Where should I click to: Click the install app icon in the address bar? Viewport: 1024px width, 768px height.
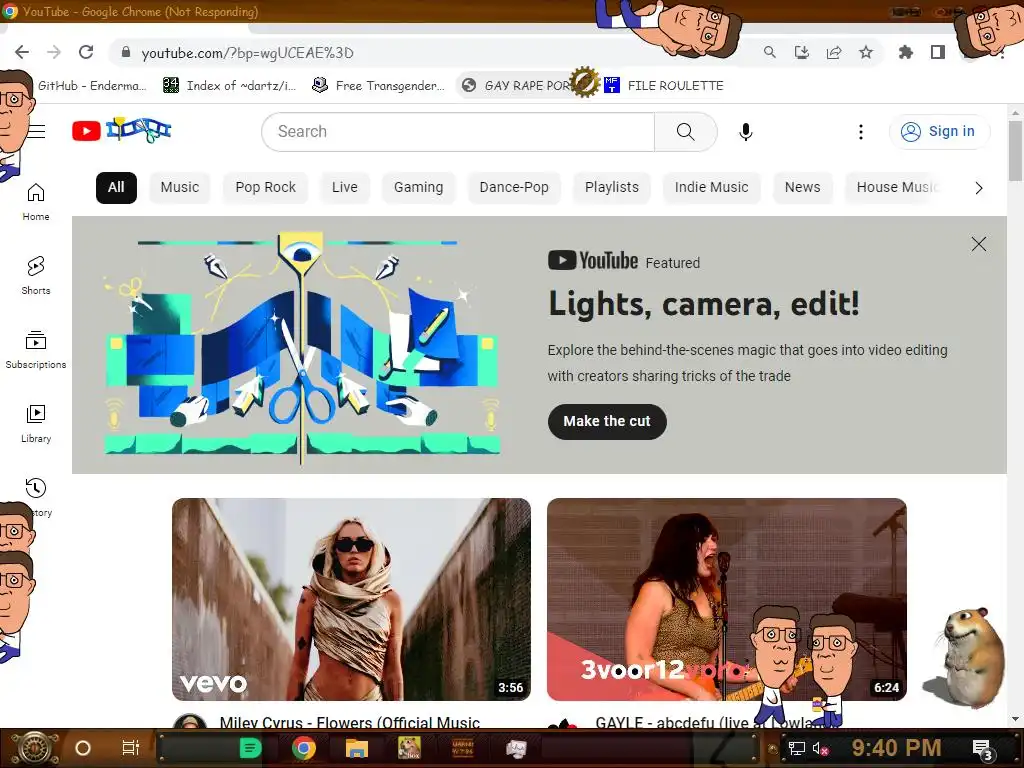pos(802,52)
